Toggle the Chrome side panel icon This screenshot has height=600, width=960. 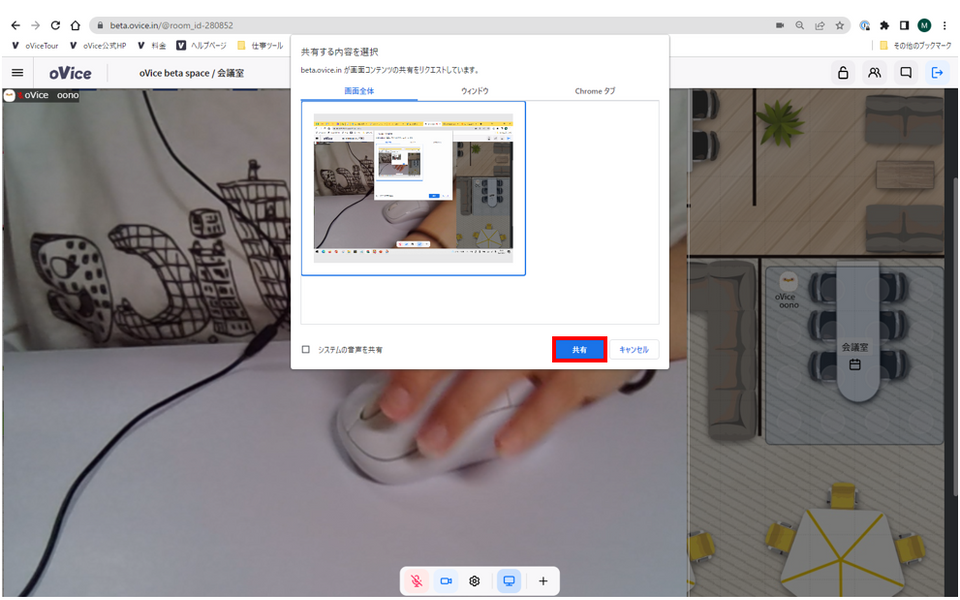904,26
